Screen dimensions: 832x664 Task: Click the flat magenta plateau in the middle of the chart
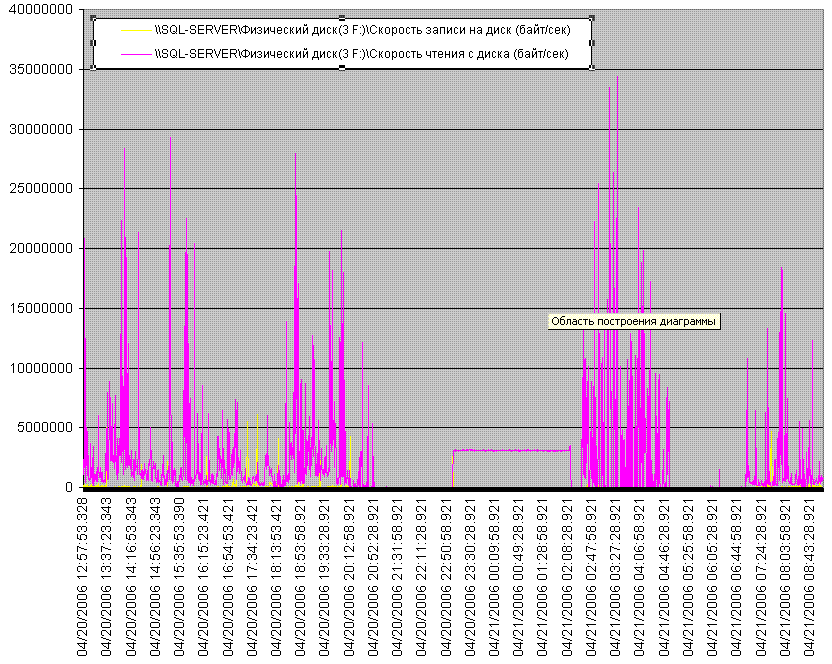point(510,450)
